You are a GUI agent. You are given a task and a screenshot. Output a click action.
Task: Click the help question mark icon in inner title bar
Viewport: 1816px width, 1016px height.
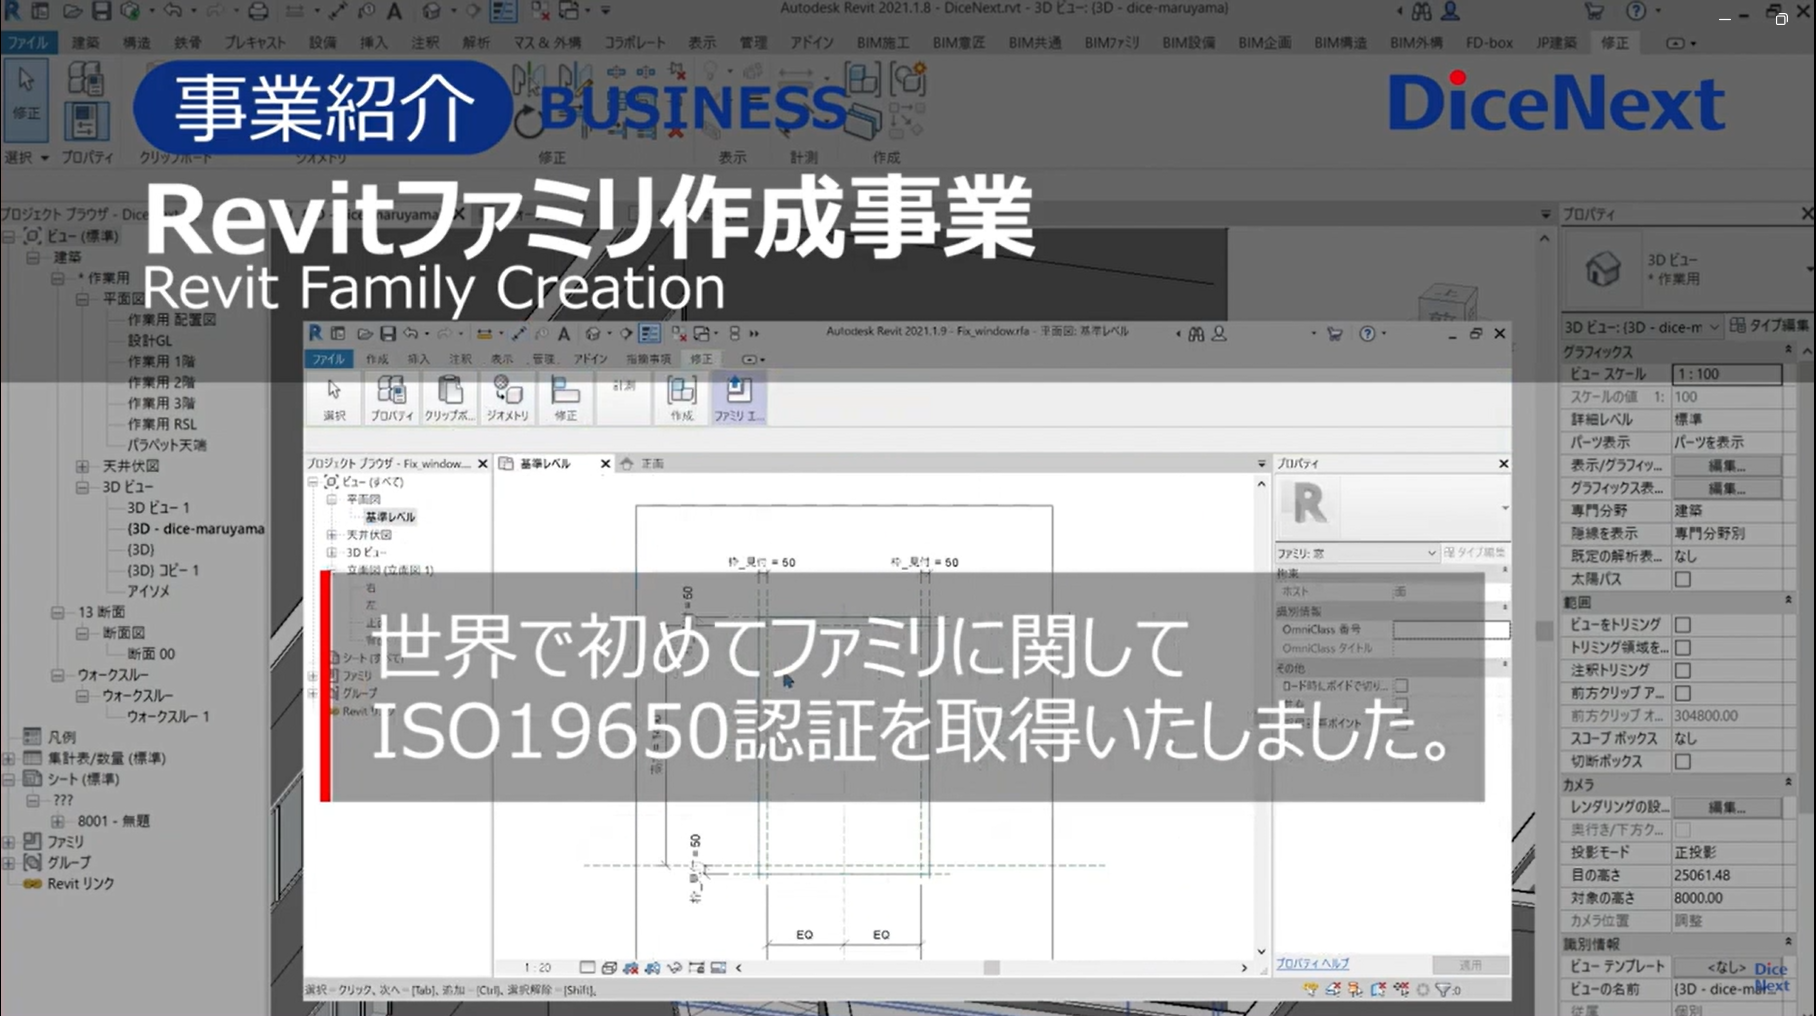tap(1367, 334)
